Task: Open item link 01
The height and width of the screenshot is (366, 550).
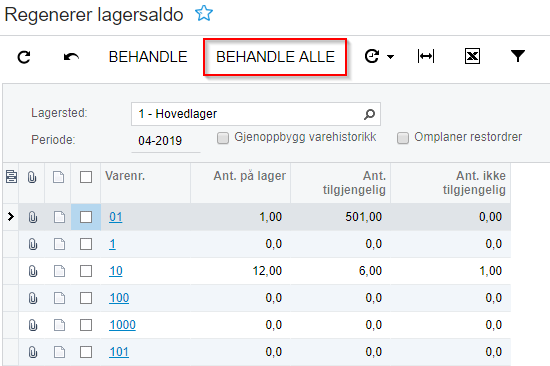Action: [115, 217]
